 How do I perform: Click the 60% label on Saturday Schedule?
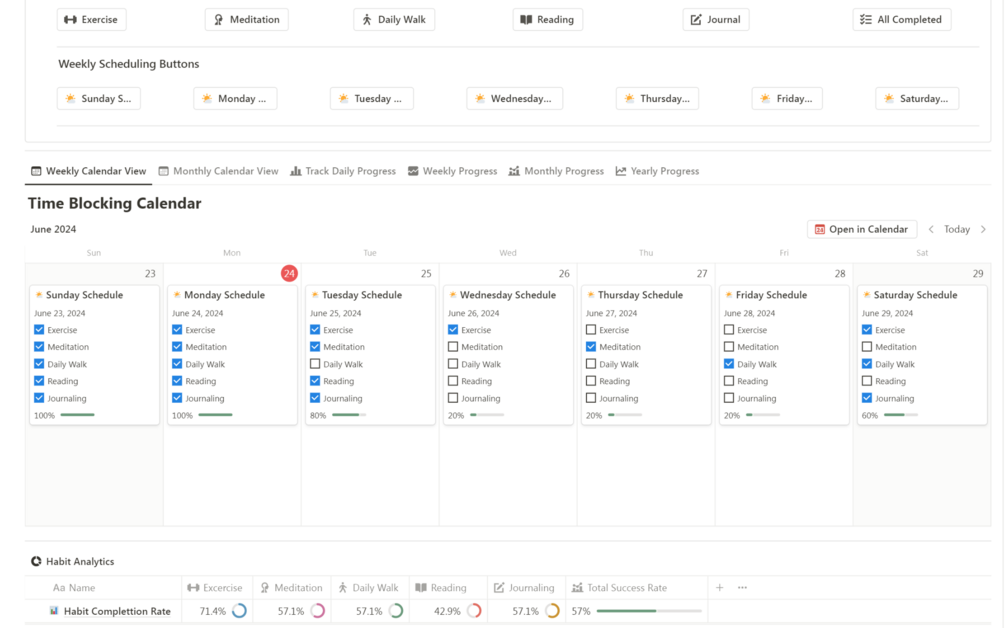tap(870, 416)
